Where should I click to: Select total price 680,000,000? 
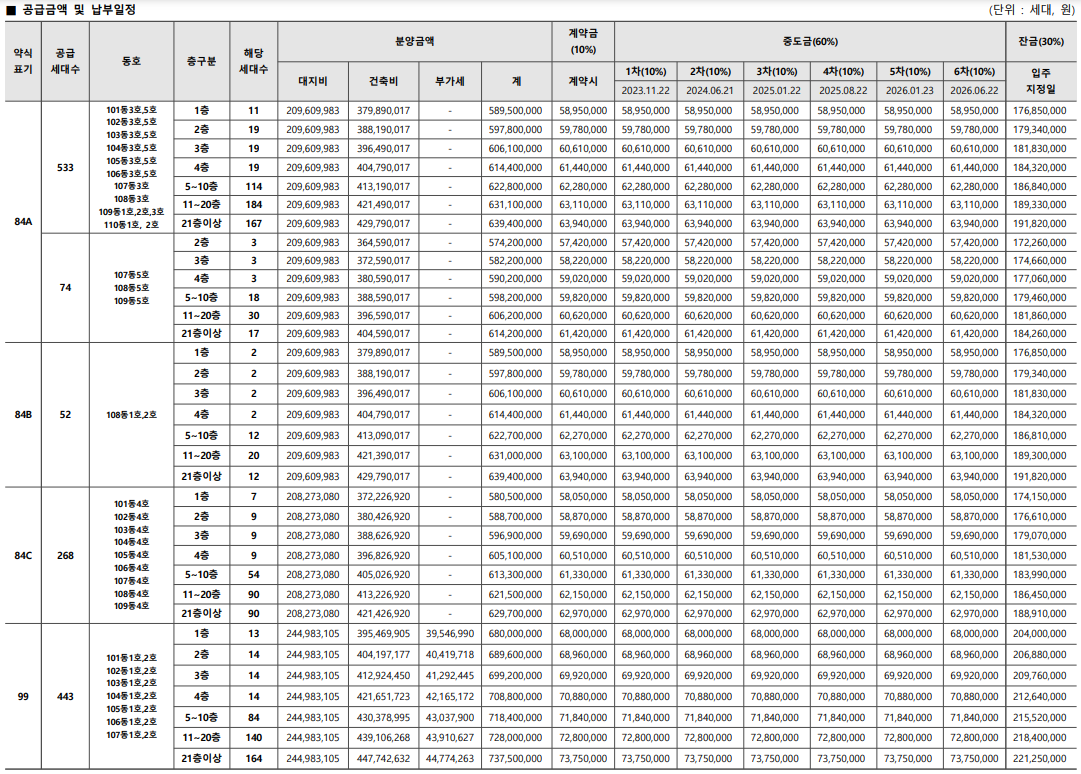(x=516, y=633)
